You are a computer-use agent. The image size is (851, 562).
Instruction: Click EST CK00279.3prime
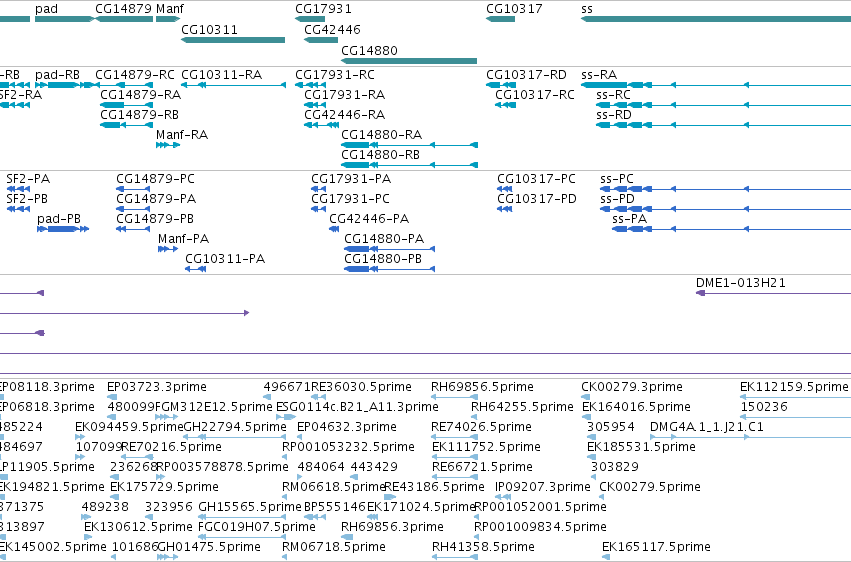point(632,387)
